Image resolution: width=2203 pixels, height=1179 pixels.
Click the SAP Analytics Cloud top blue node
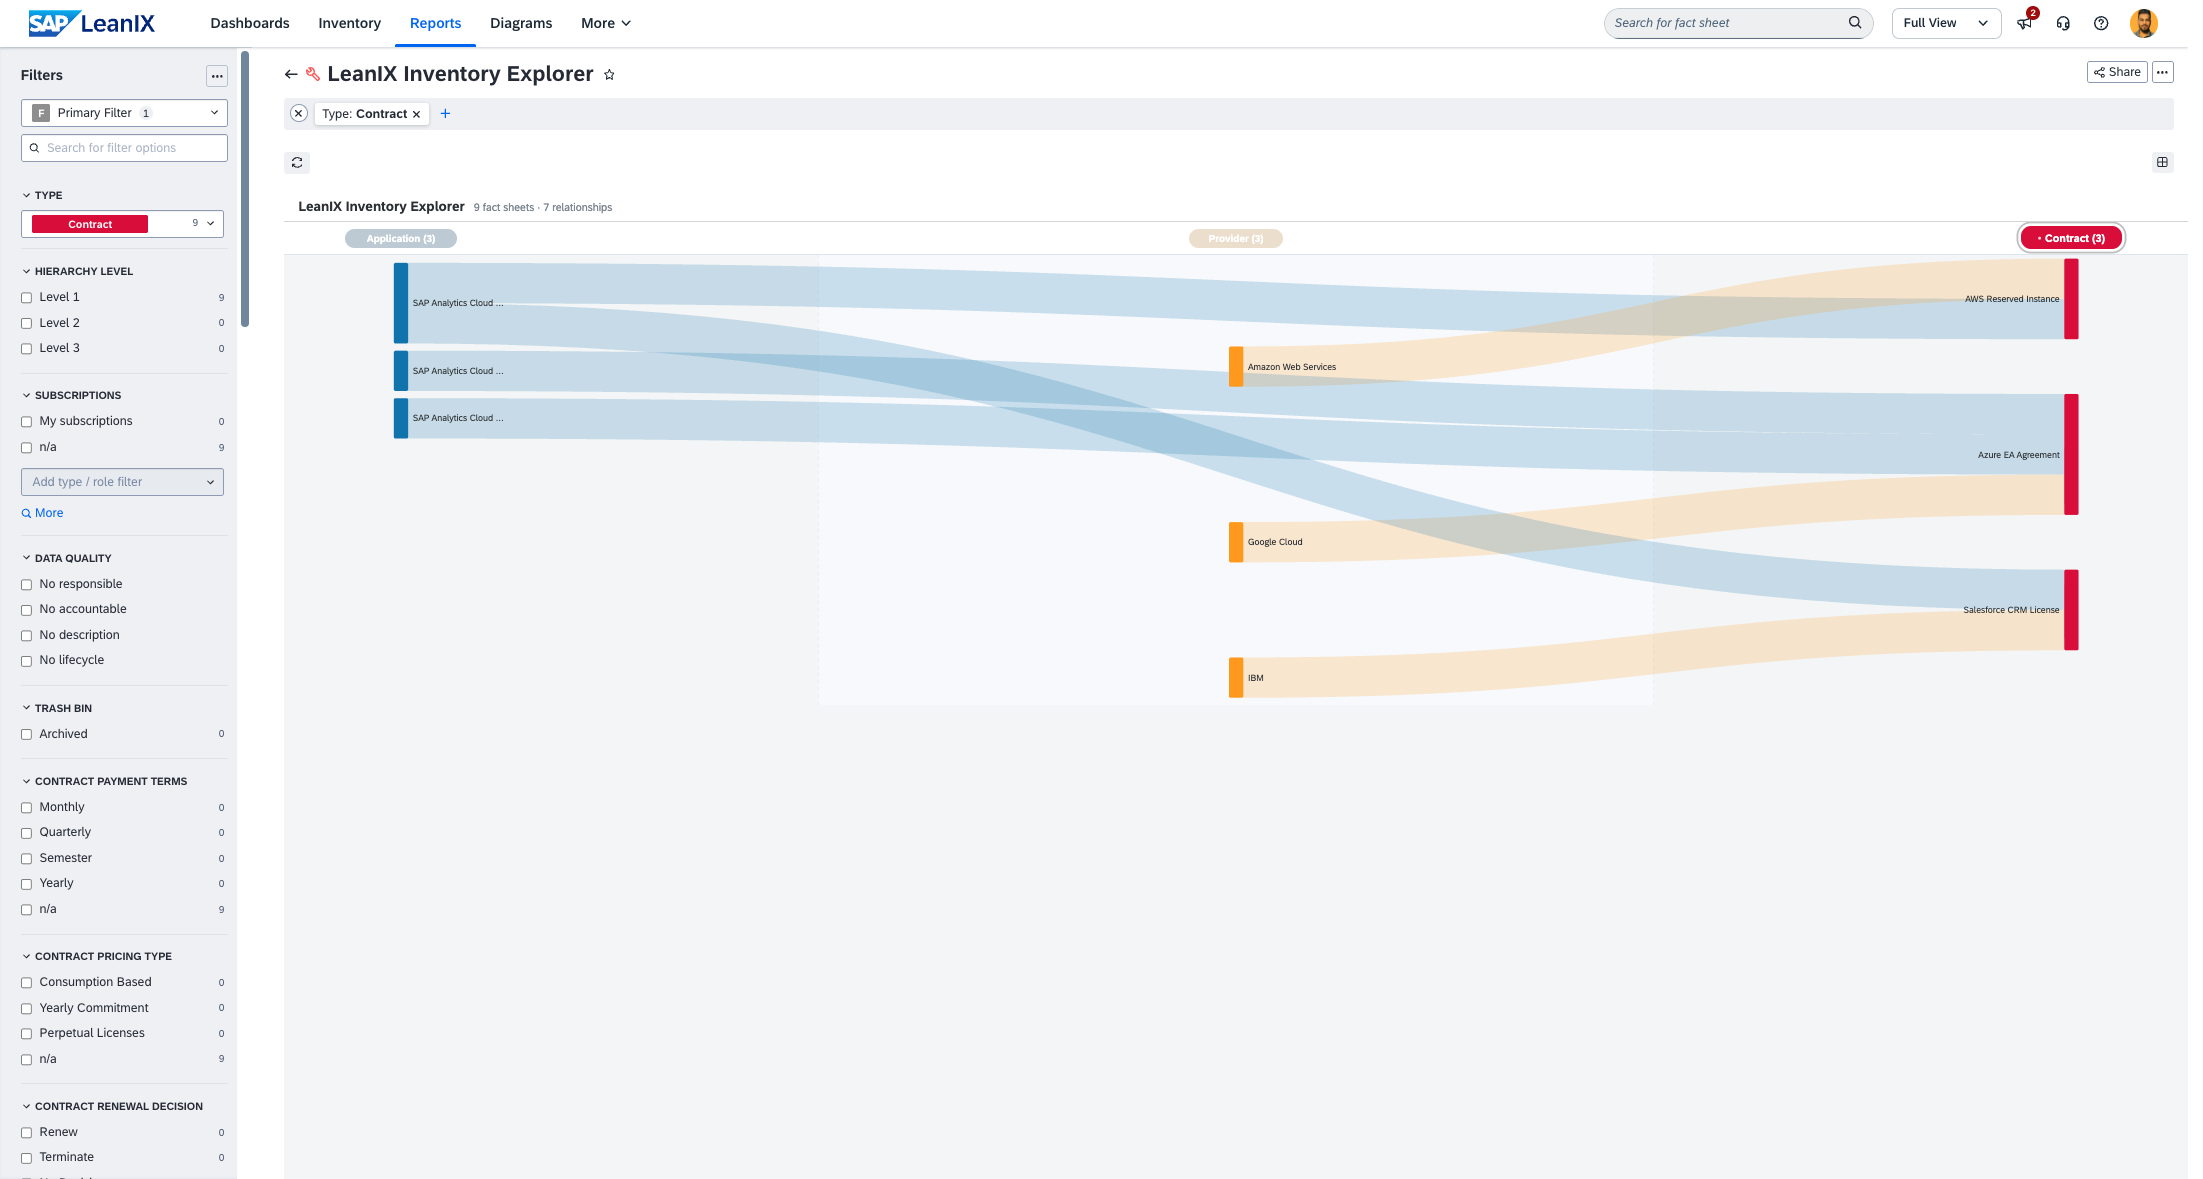click(401, 303)
